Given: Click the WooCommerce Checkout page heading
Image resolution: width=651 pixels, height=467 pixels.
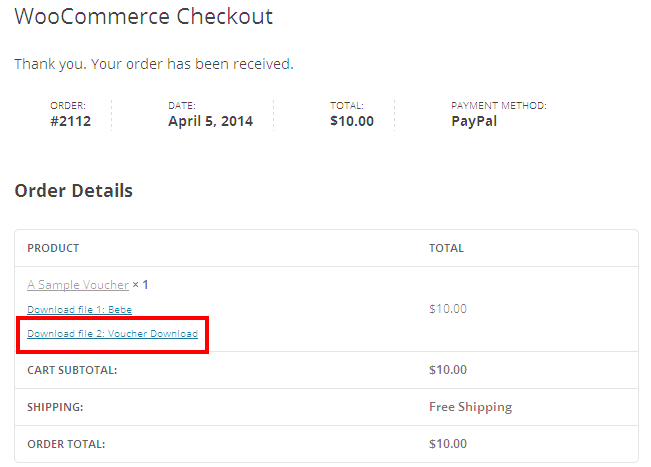Looking at the screenshot, I should point(143,17).
